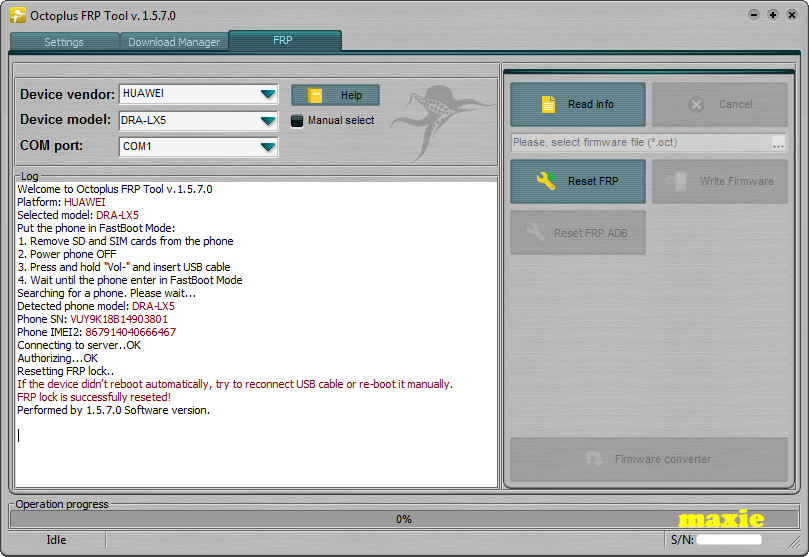The image size is (809, 557).
Task: Click log line '2. Power phone OFF'
Action: 67,254
